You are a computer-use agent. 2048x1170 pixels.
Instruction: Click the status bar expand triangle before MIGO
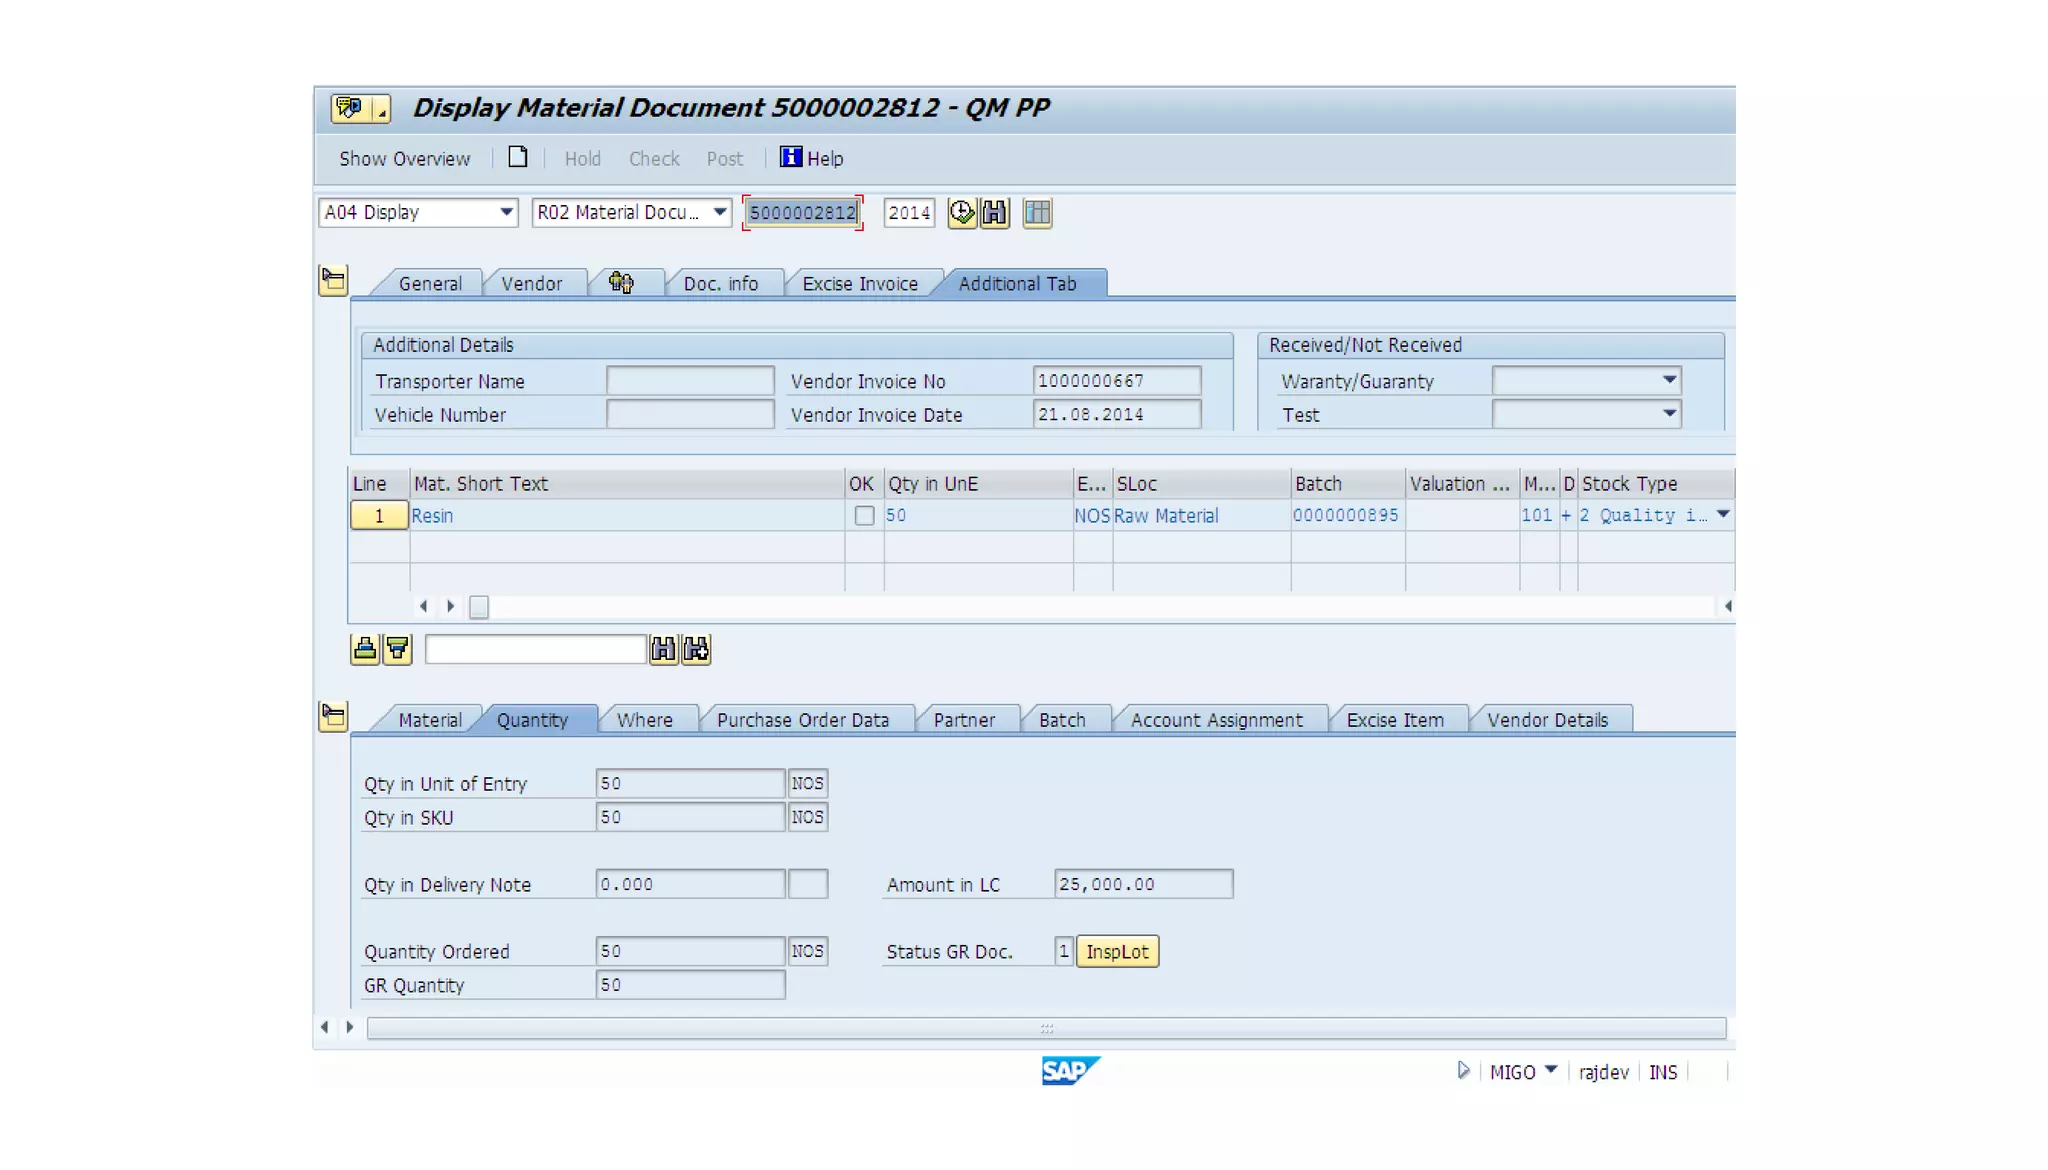coord(1463,1071)
